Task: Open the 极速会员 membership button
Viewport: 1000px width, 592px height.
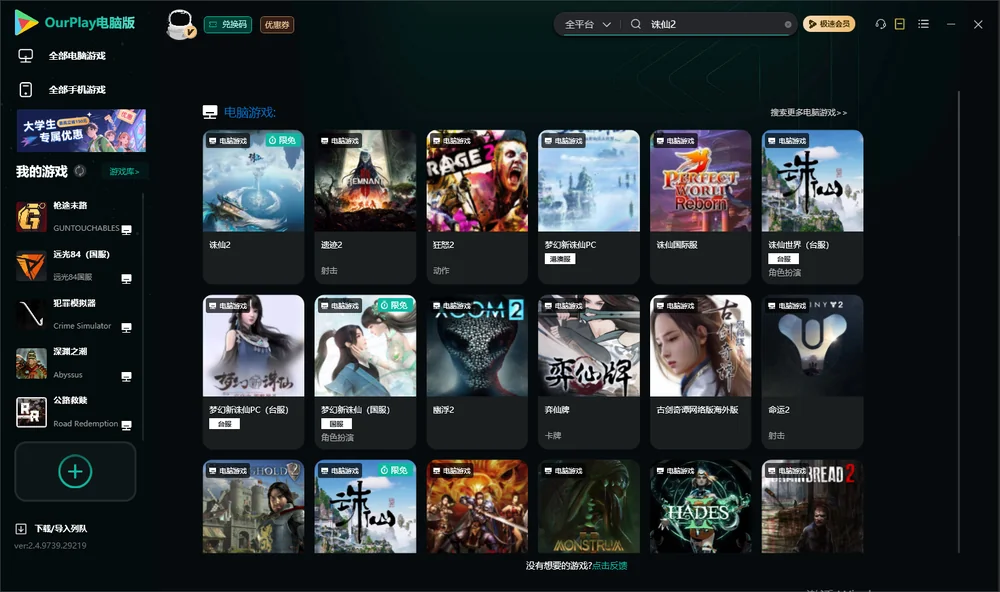Action: pyautogui.click(x=828, y=24)
